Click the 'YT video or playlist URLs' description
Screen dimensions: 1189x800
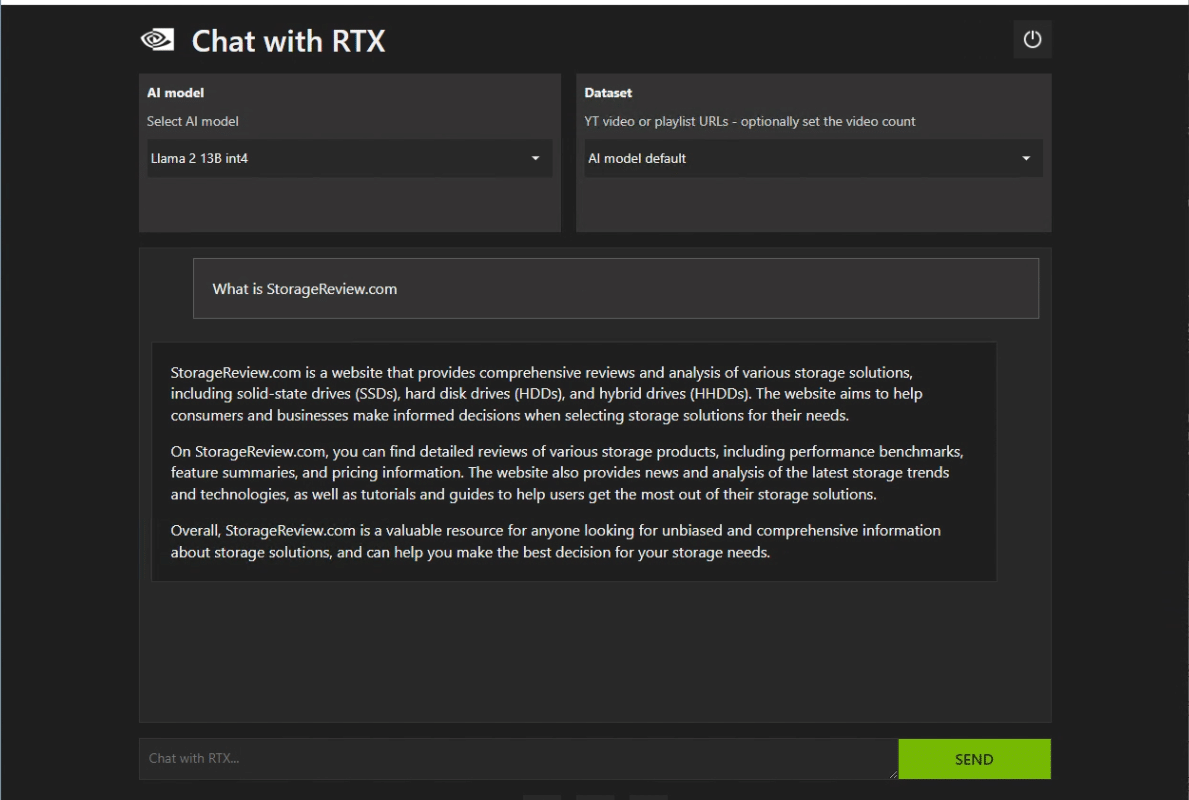tap(749, 121)
